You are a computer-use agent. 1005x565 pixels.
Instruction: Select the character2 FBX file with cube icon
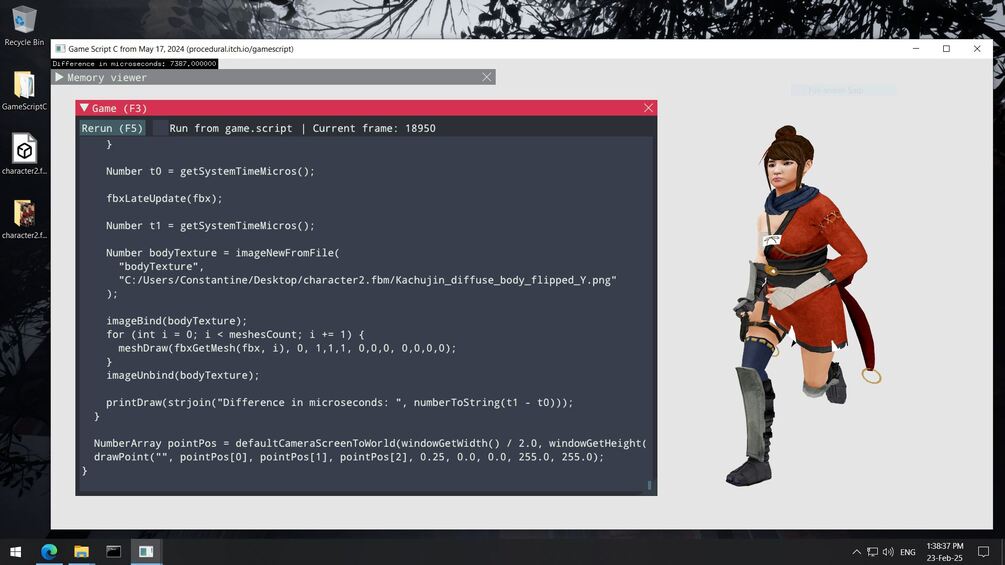pos(24,154)
